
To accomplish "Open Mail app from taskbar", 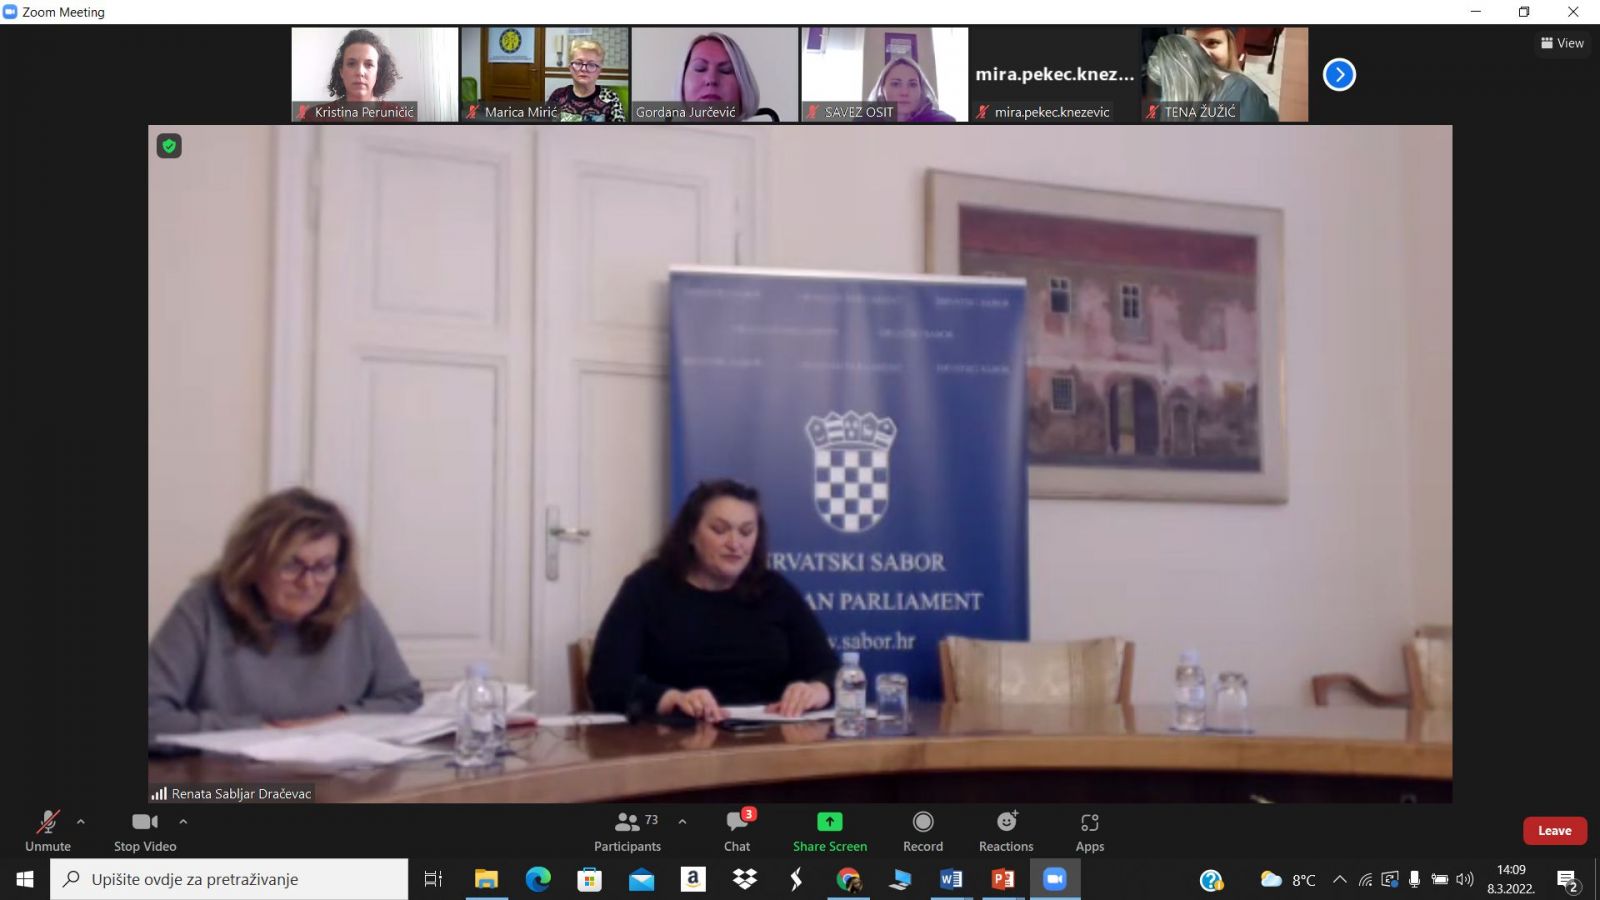I will tap(641, 879).
